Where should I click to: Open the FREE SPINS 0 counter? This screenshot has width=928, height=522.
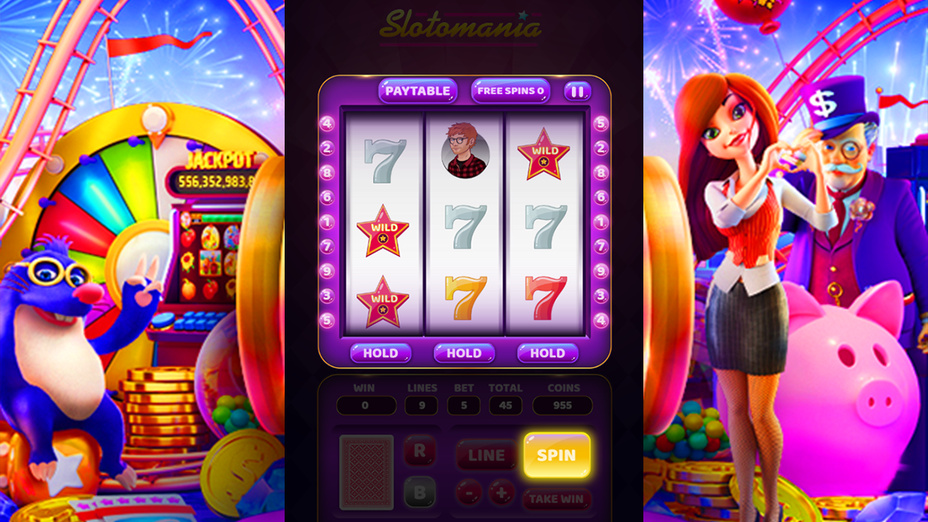tap(510, 91)
